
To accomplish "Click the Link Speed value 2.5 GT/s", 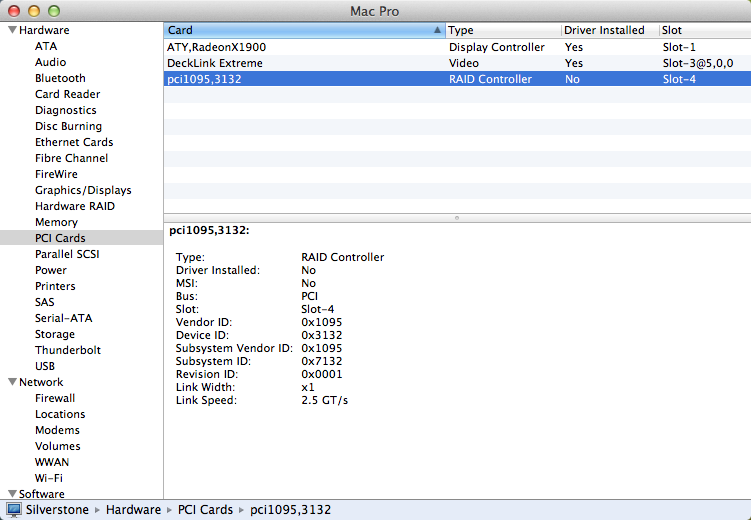I will [x=324, y=400].
